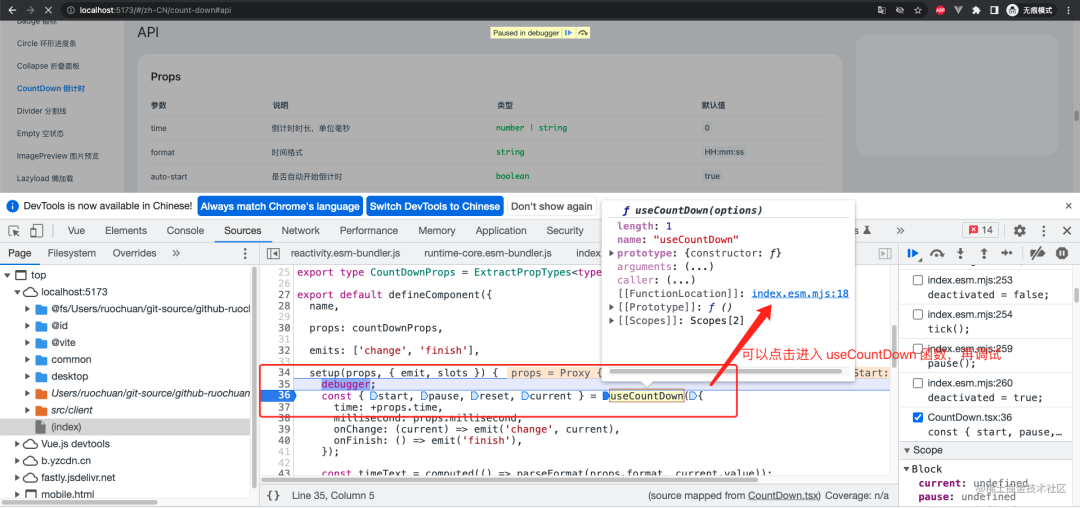The height and width of the screenshot is (508, 1080).
Task: Click Step out of current function
Action: pos(983,253)
